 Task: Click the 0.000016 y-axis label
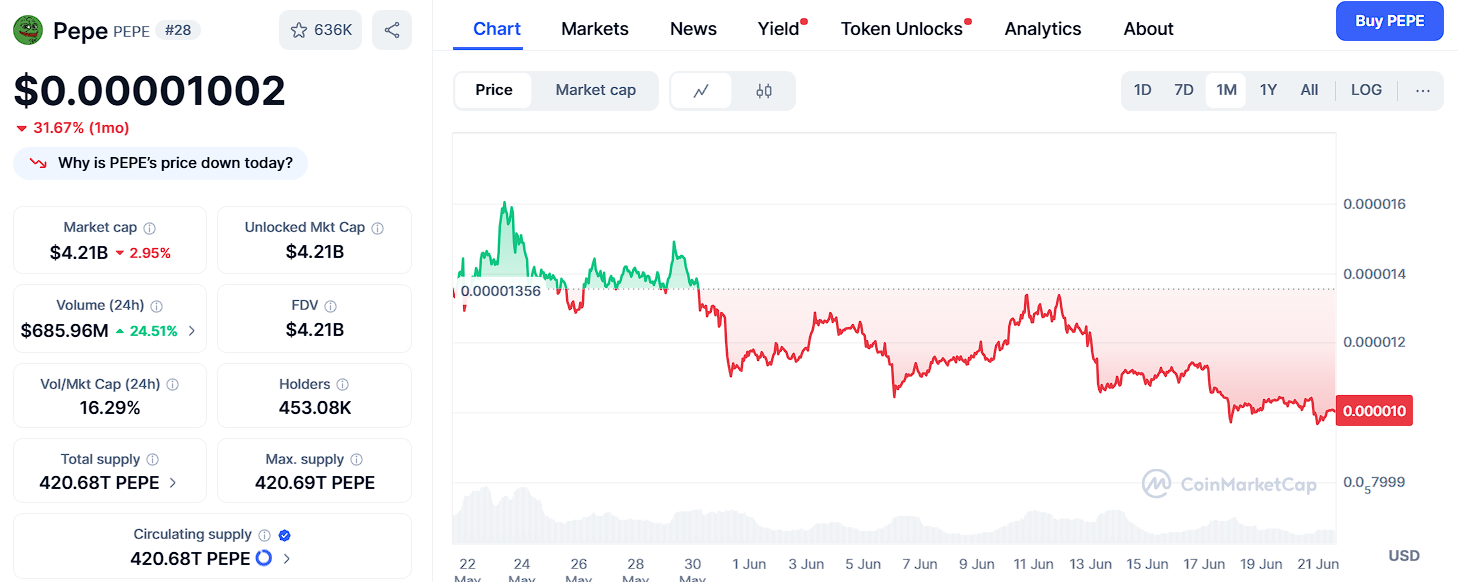[1374, 204]
